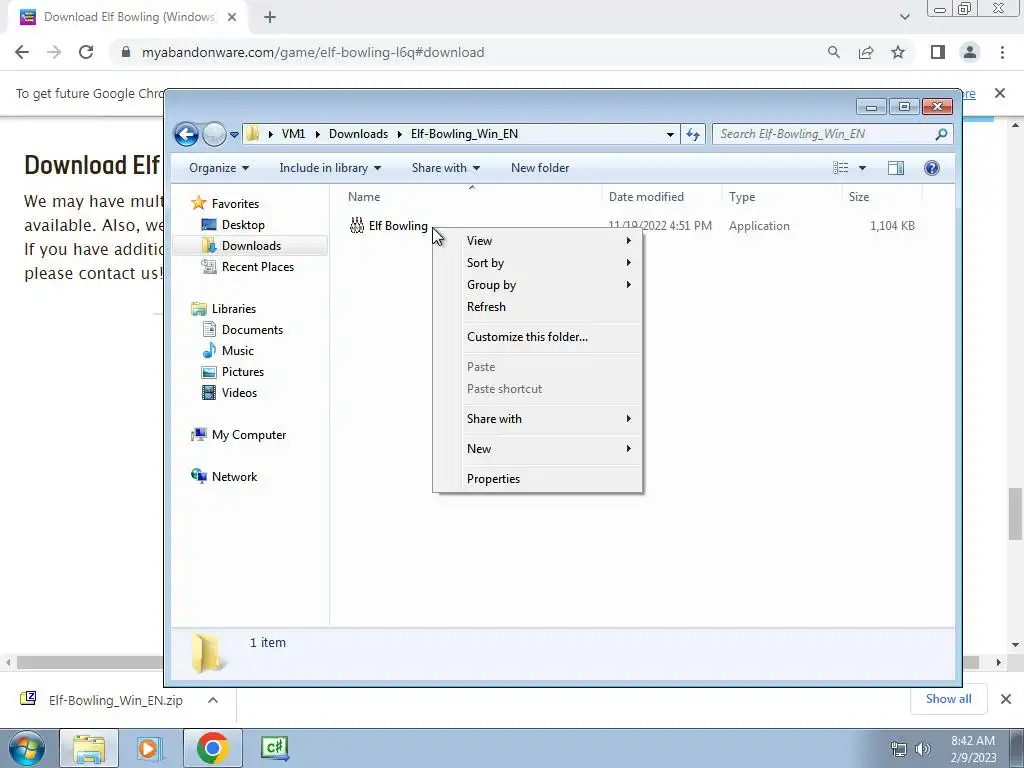
Task: Open a new Chrome tab
Action: click(x=270, y=18)
